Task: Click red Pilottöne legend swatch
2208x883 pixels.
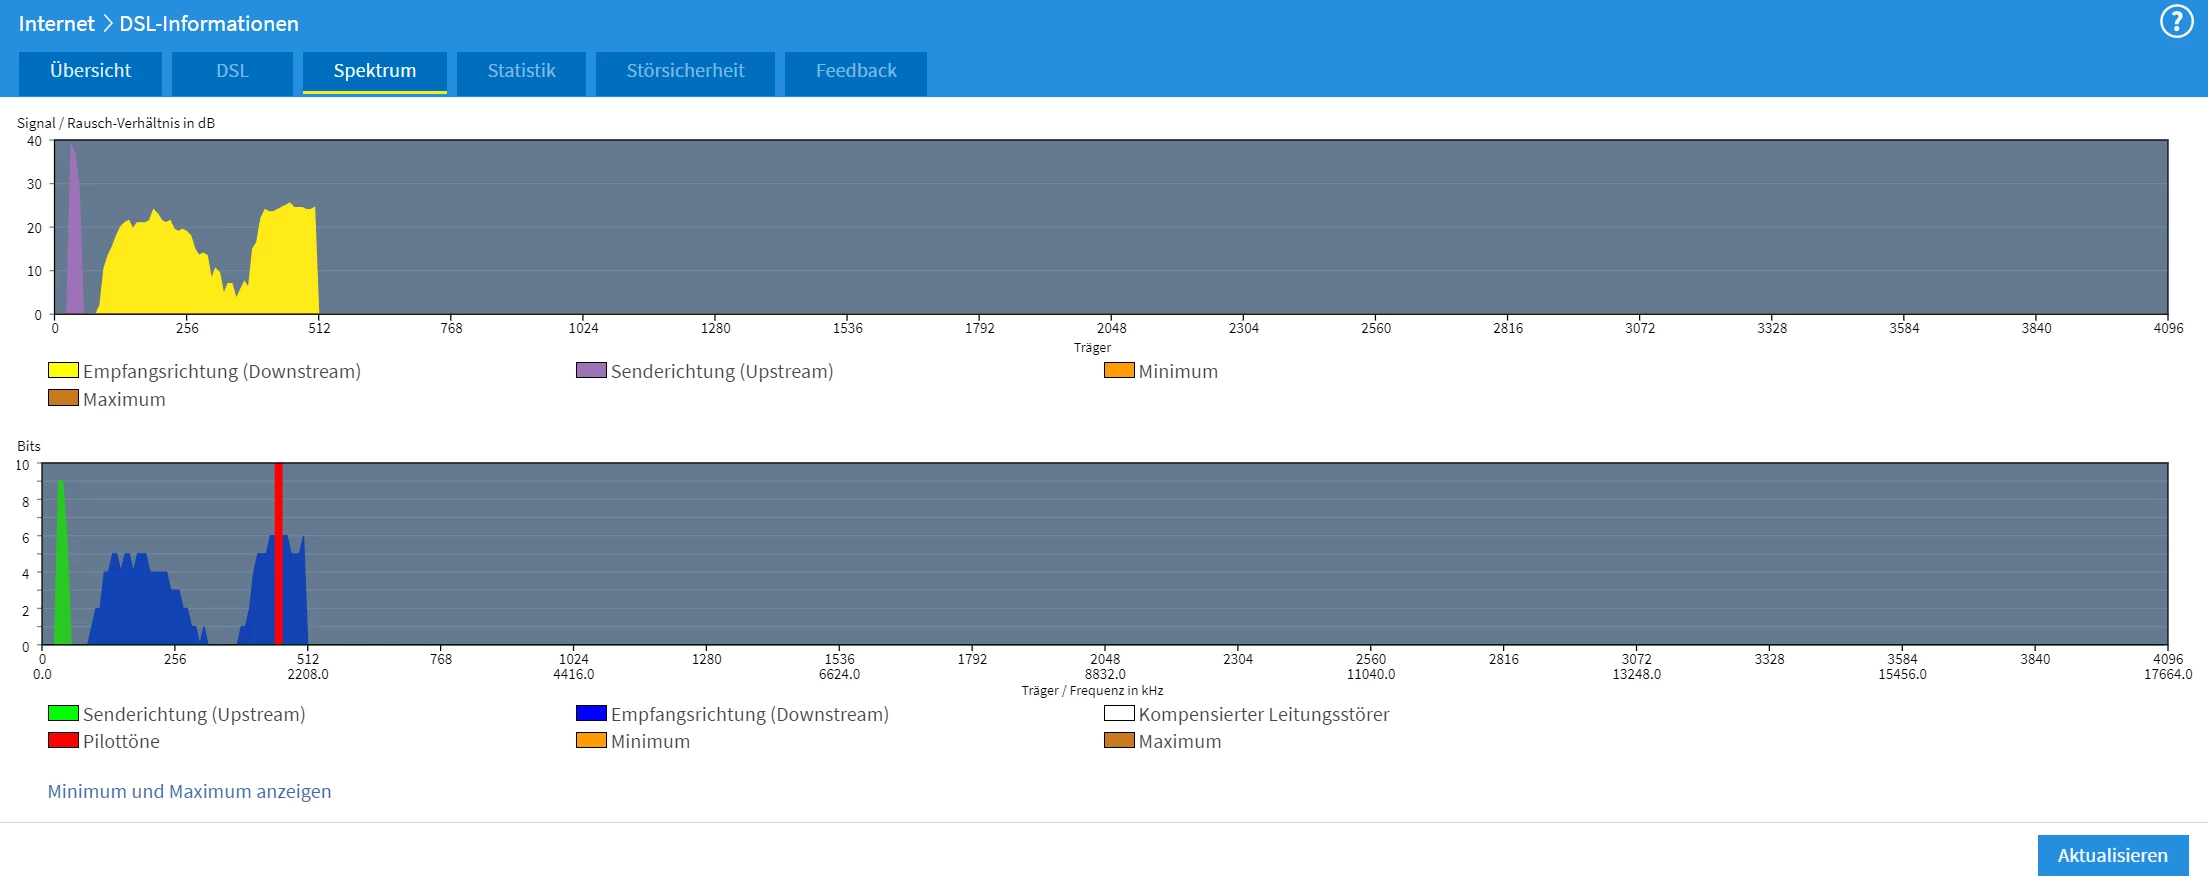Action: [63, 740]
